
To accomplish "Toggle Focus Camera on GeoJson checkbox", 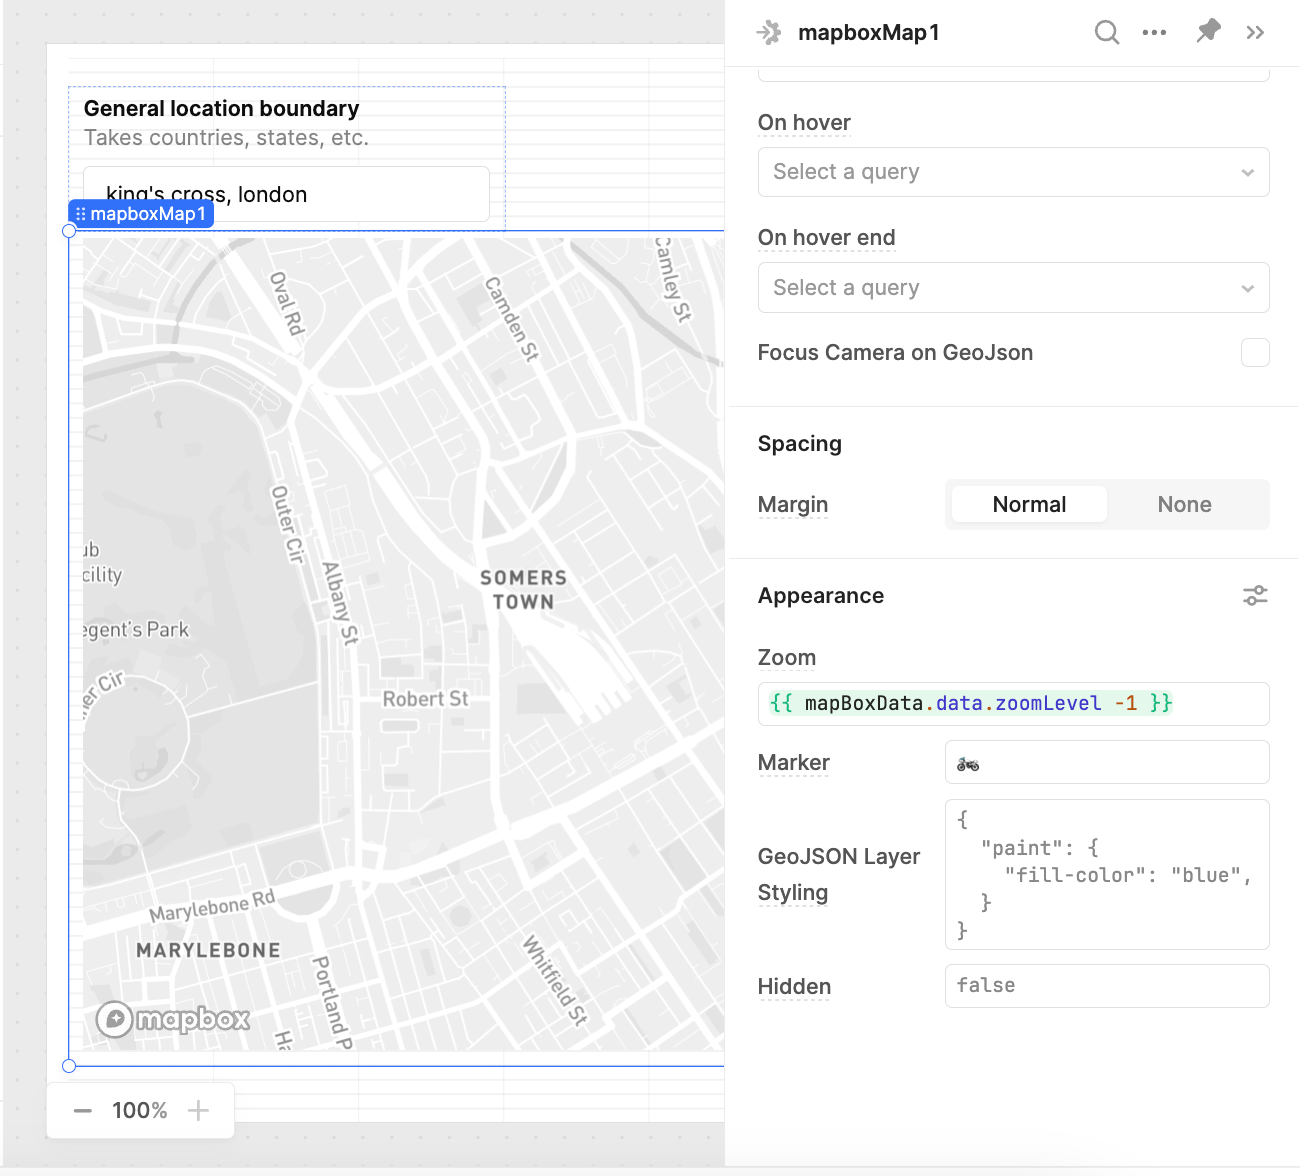I will [1255, 352].
